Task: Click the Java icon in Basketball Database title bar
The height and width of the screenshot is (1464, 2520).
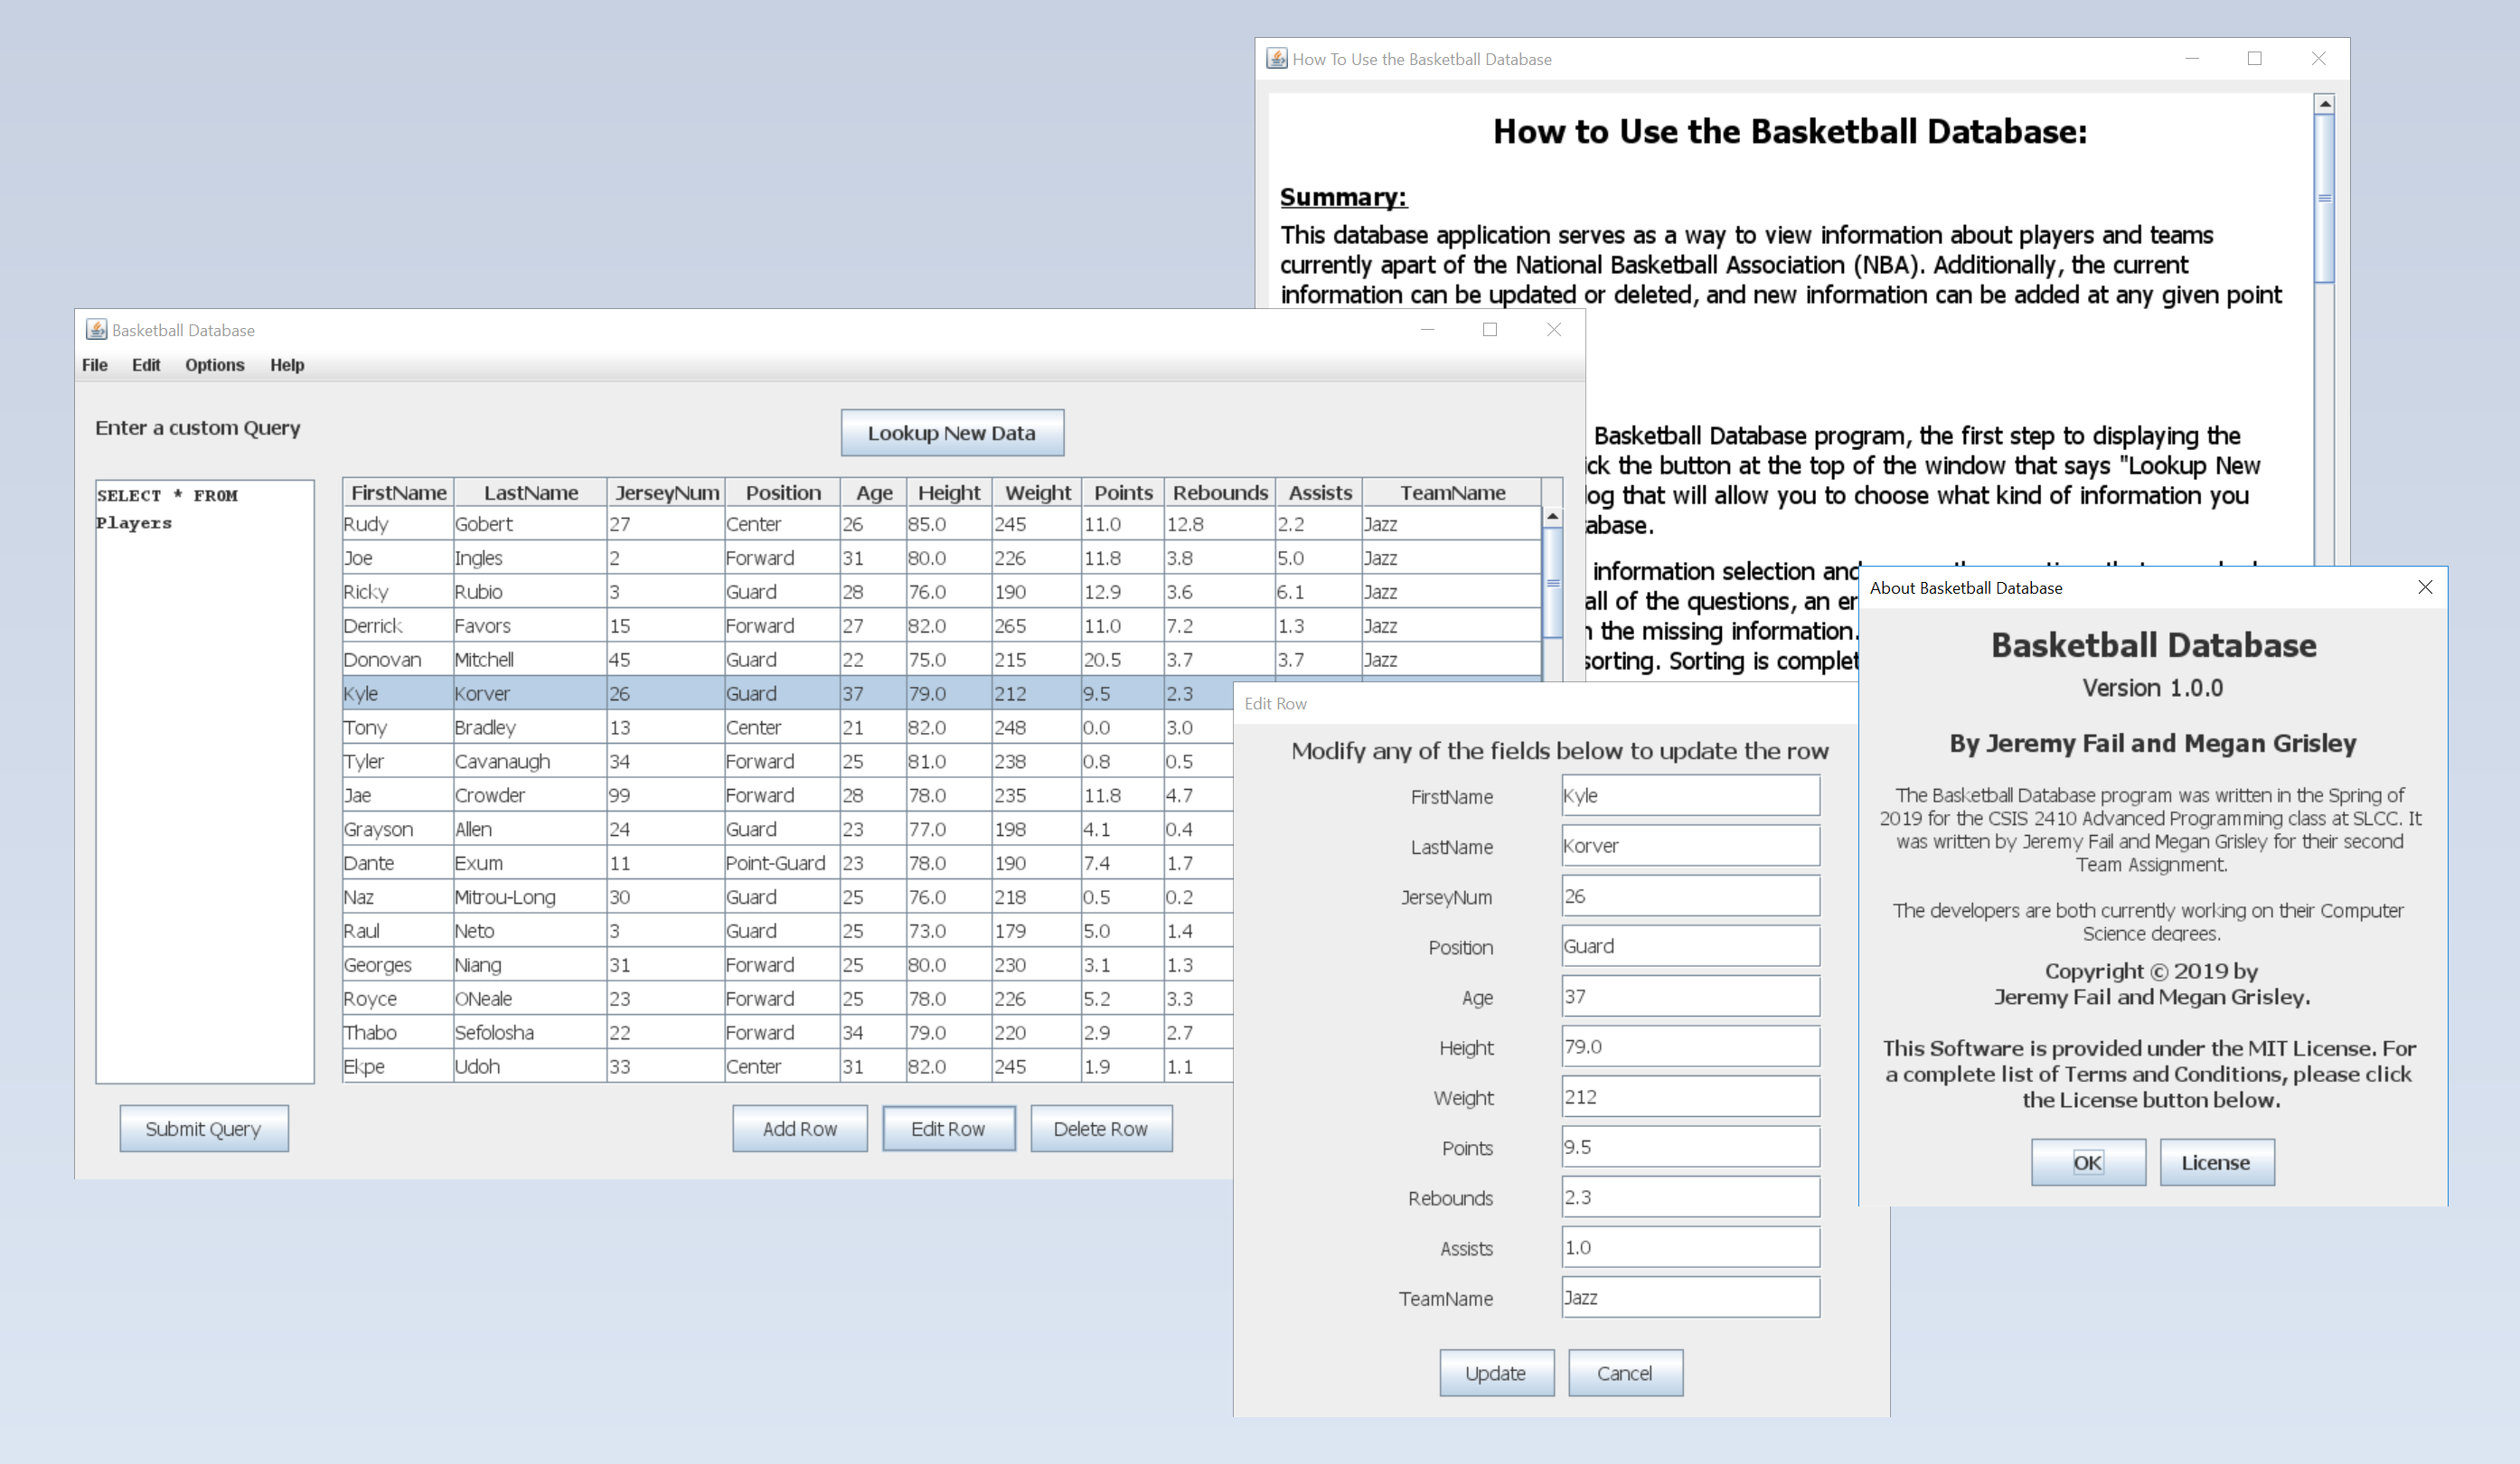Action: click(96, 329)
